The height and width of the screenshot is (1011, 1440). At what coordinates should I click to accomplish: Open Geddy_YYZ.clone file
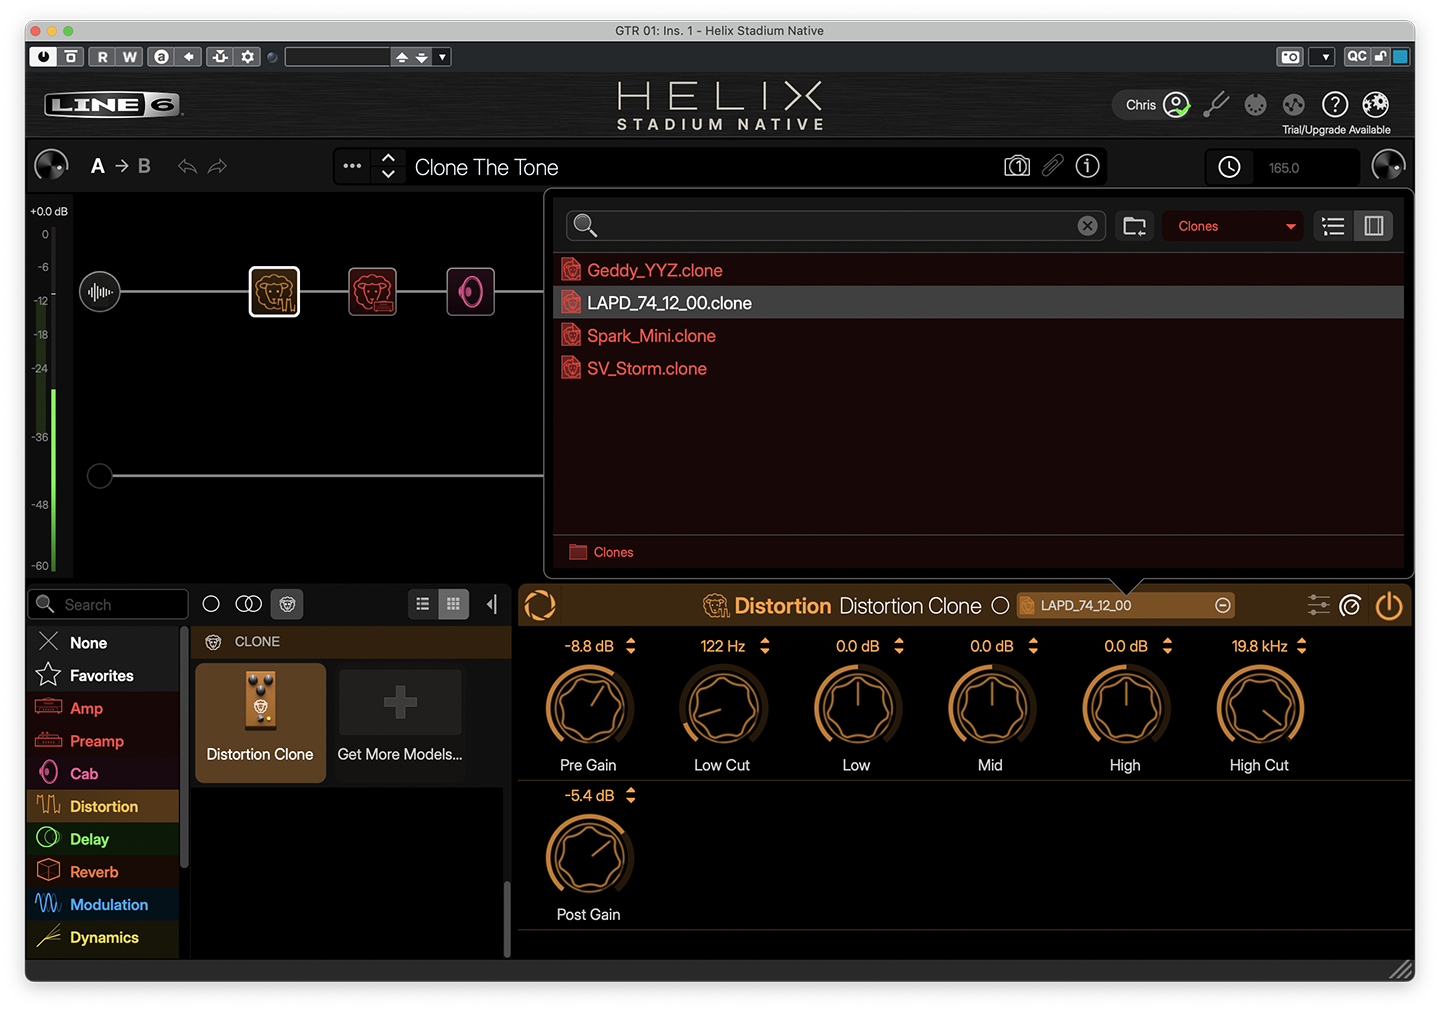[978, 270]
